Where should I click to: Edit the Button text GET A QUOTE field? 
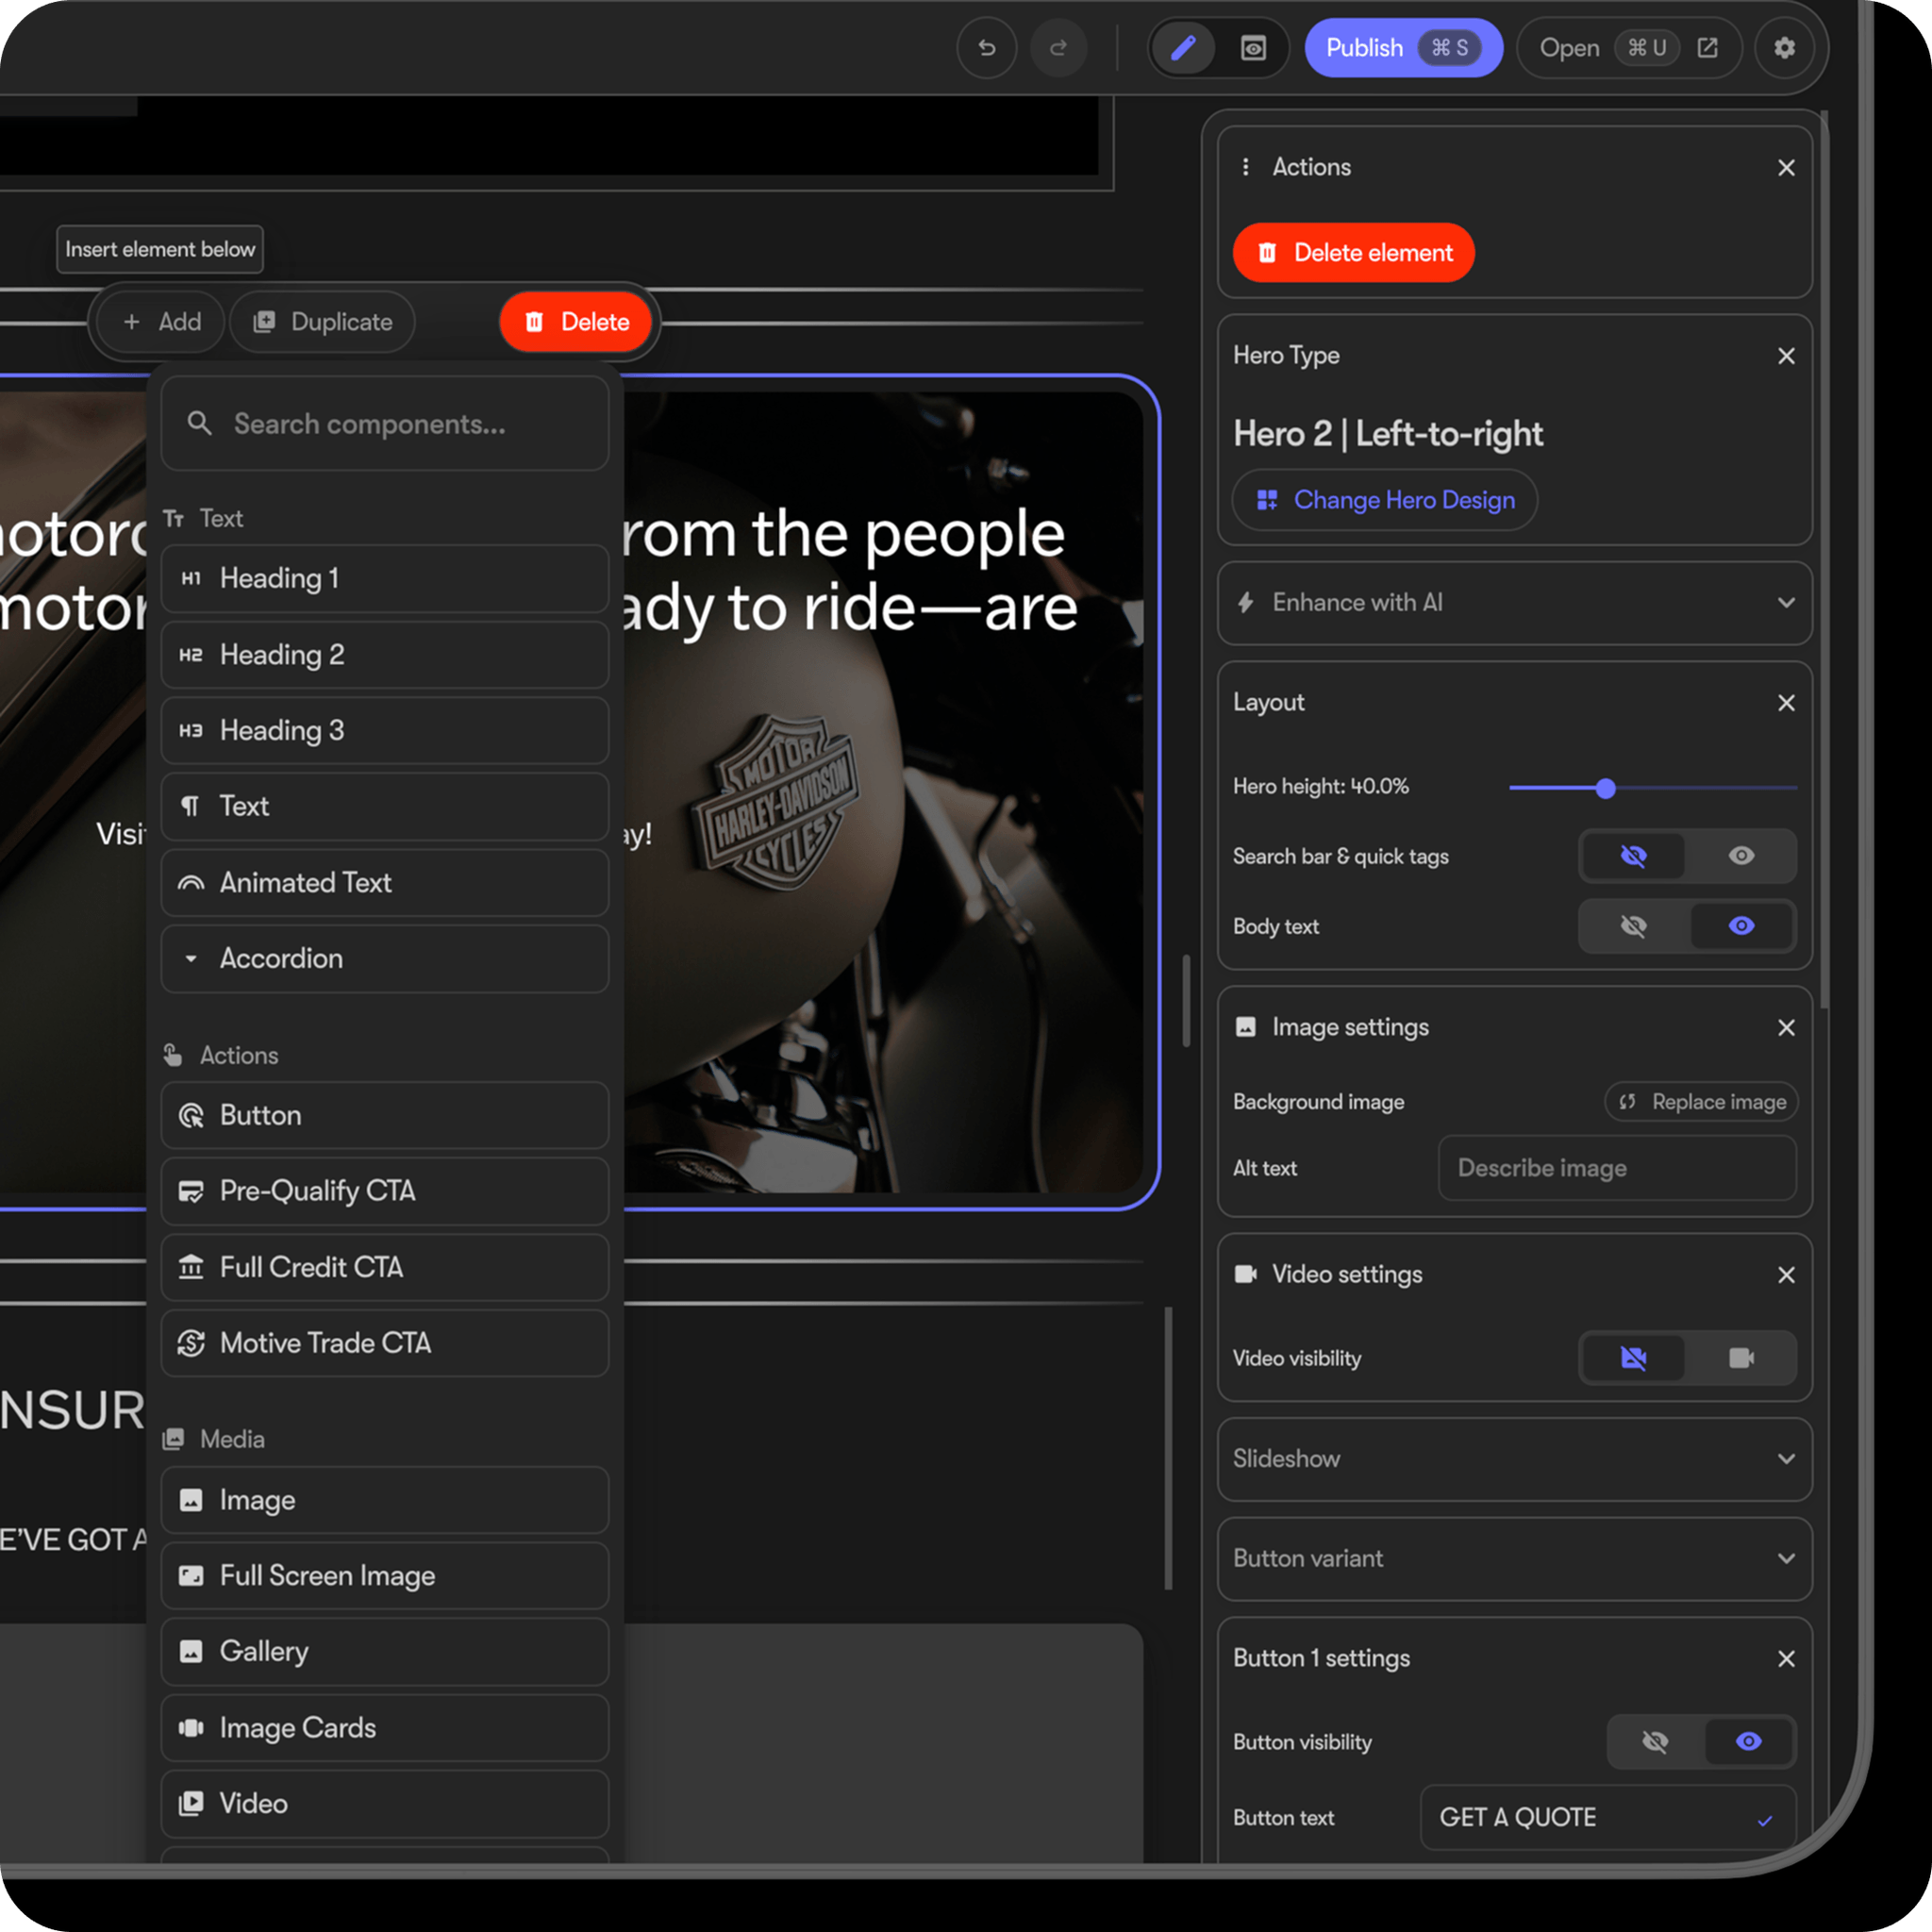coord(1608,1818)
